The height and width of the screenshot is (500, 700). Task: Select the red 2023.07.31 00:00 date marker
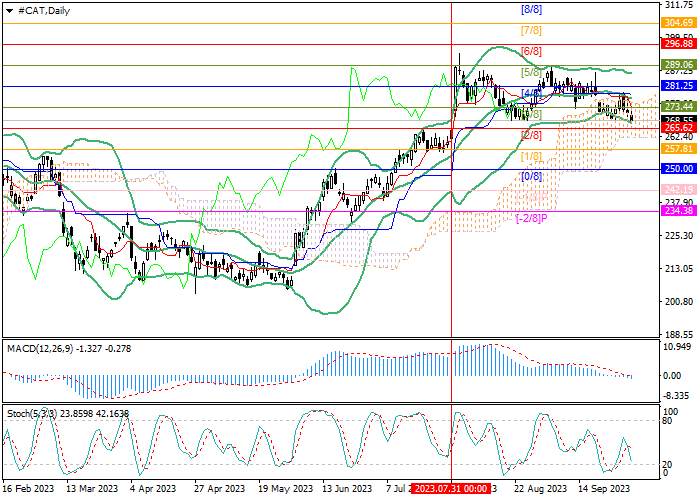[451, 488]
